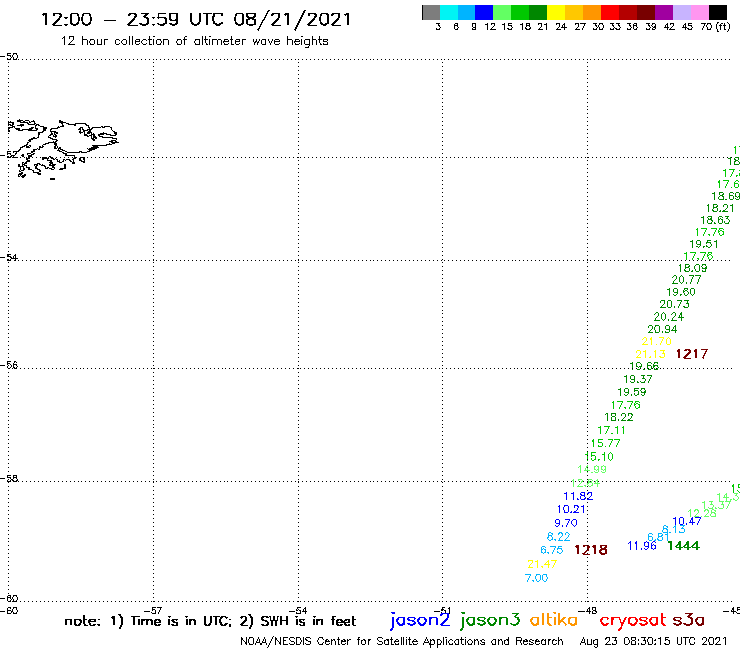Click the -48 longitude axis label

(588, 610)
